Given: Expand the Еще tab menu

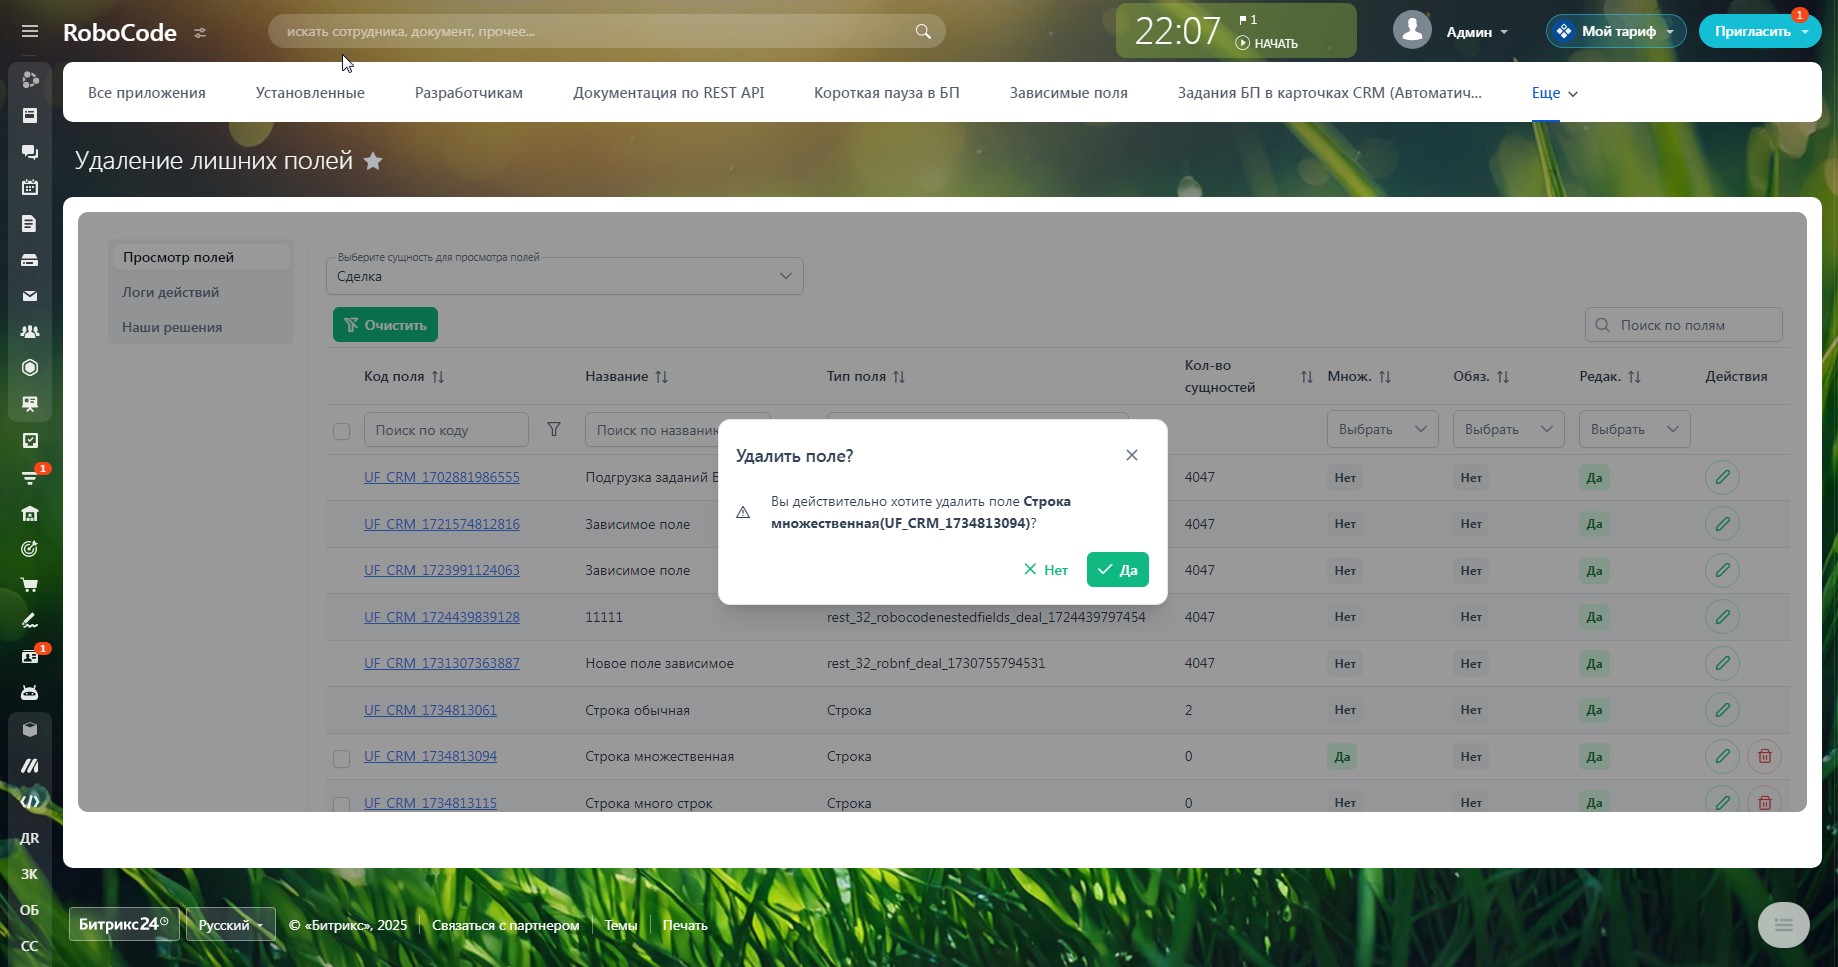Looking at the screenshot, I should tap(1554, 93).
